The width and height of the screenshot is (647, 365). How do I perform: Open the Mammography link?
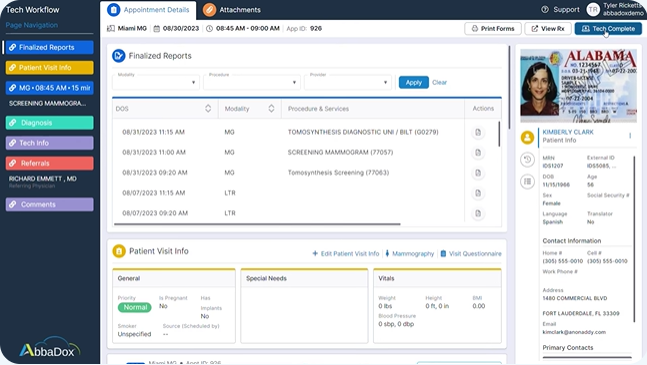409,254
